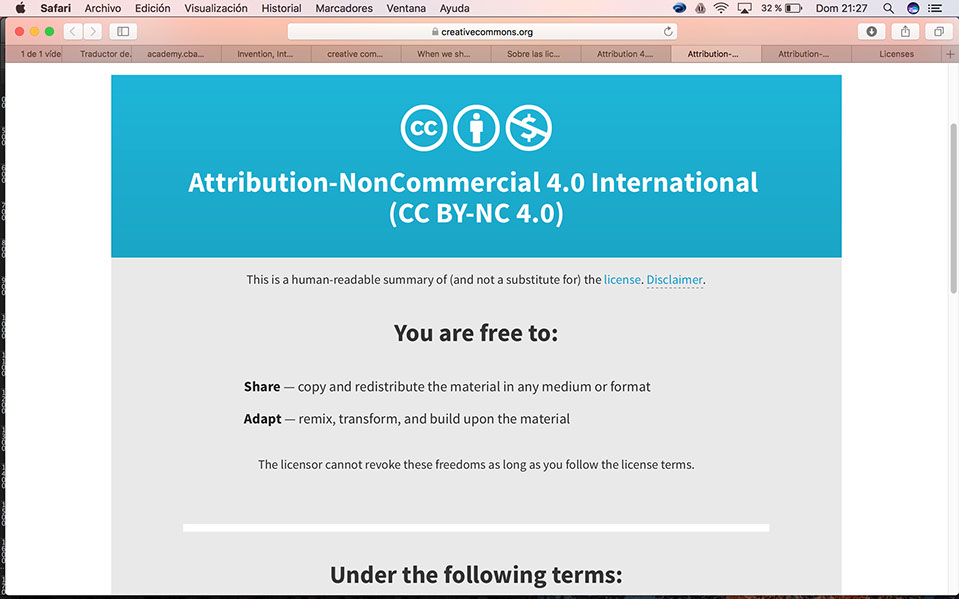
Task: Open the Apple menu icon
Action: [20, 8]
